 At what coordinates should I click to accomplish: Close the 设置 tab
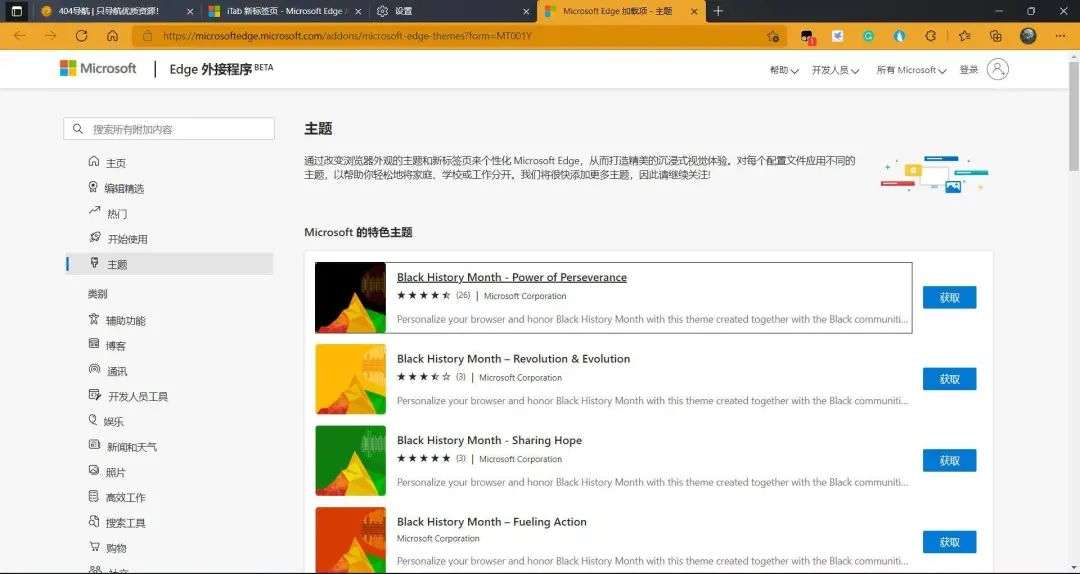pos(526,11)
